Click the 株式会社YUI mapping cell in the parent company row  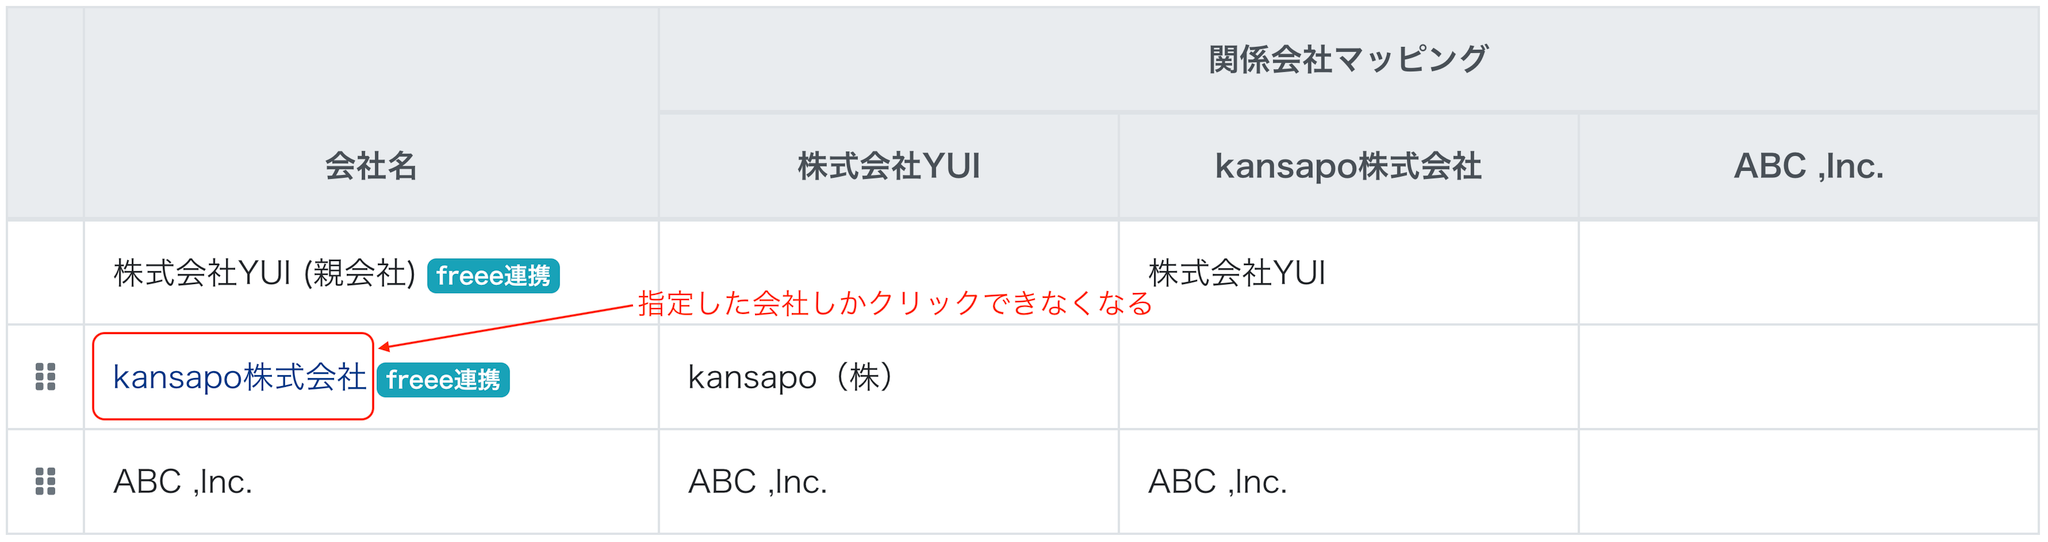[x=1237, y=273]
